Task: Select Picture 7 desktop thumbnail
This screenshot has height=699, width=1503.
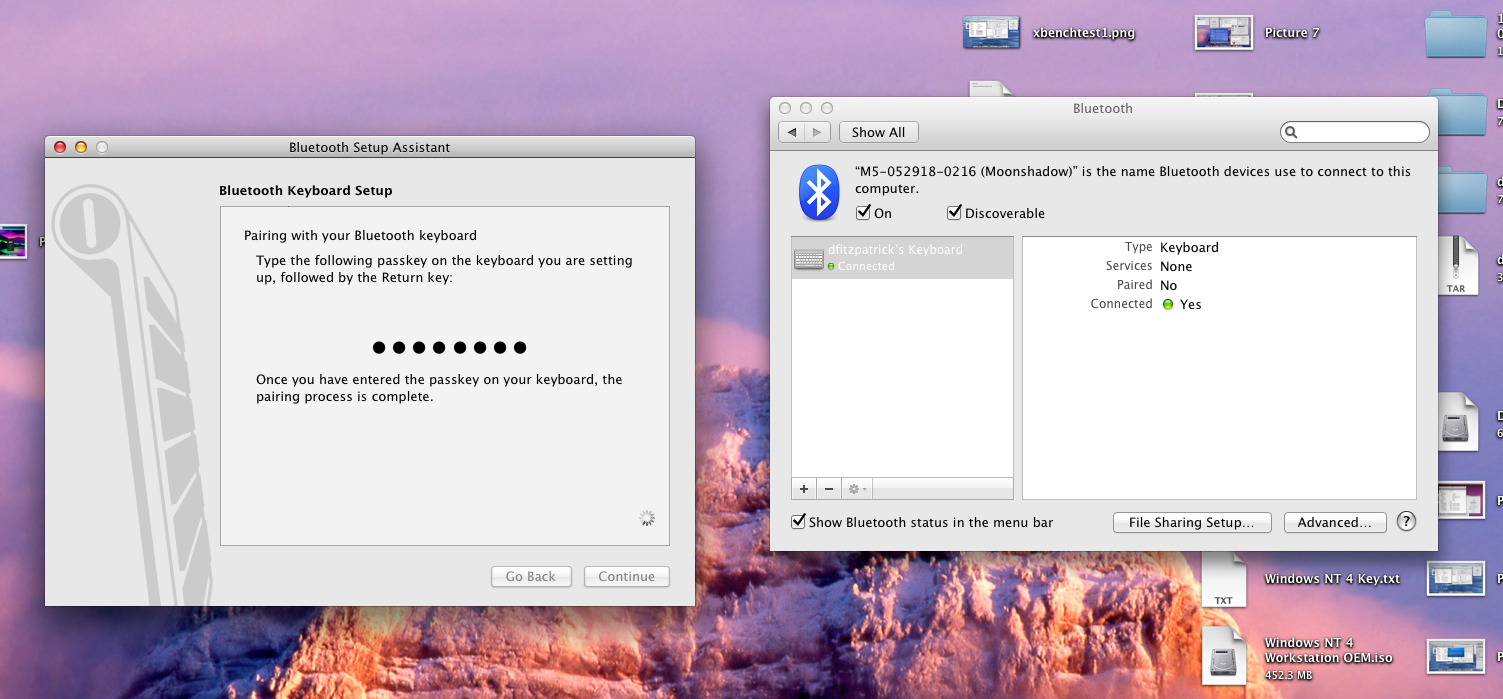Action: (x=1224, y=32)
